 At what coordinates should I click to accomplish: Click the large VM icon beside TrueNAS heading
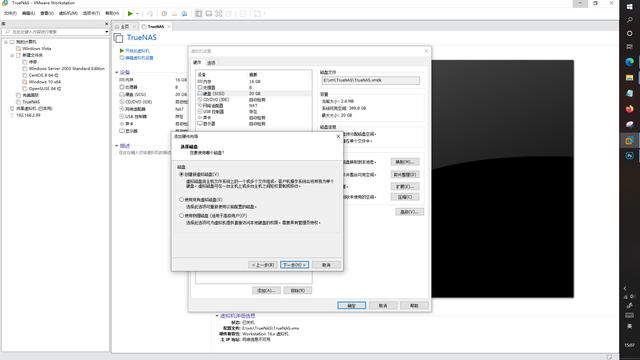click(x=118, y=38)
